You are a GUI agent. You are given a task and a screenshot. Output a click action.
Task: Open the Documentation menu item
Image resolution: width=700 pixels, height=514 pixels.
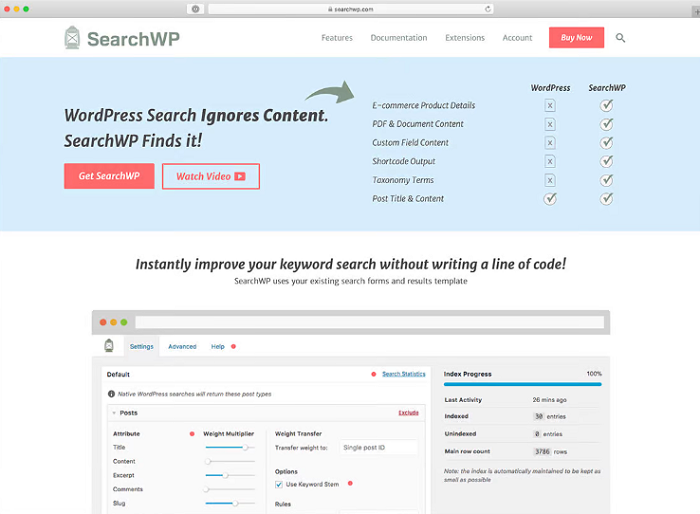point(399,38)
